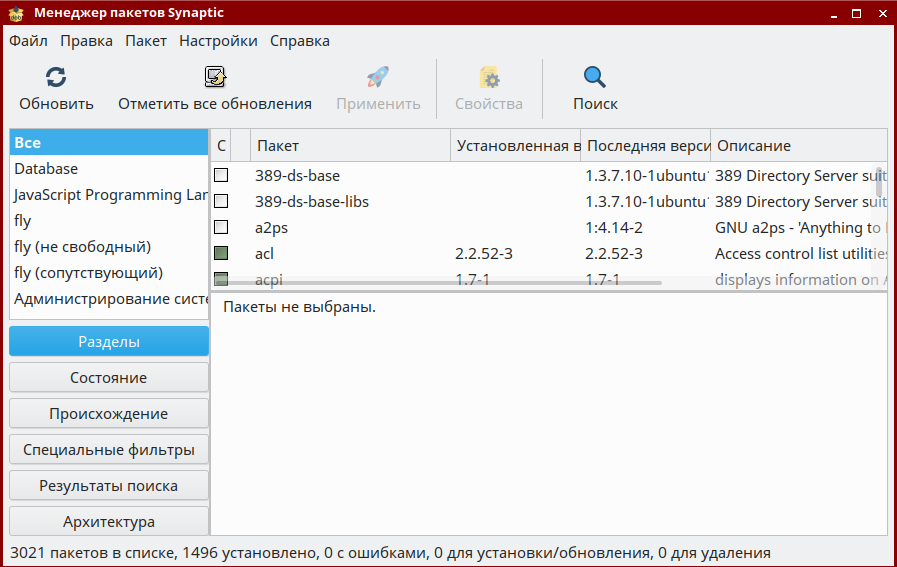Select the acl package name
The width and height of the screenshot is (897, 567).
[264, 253]
